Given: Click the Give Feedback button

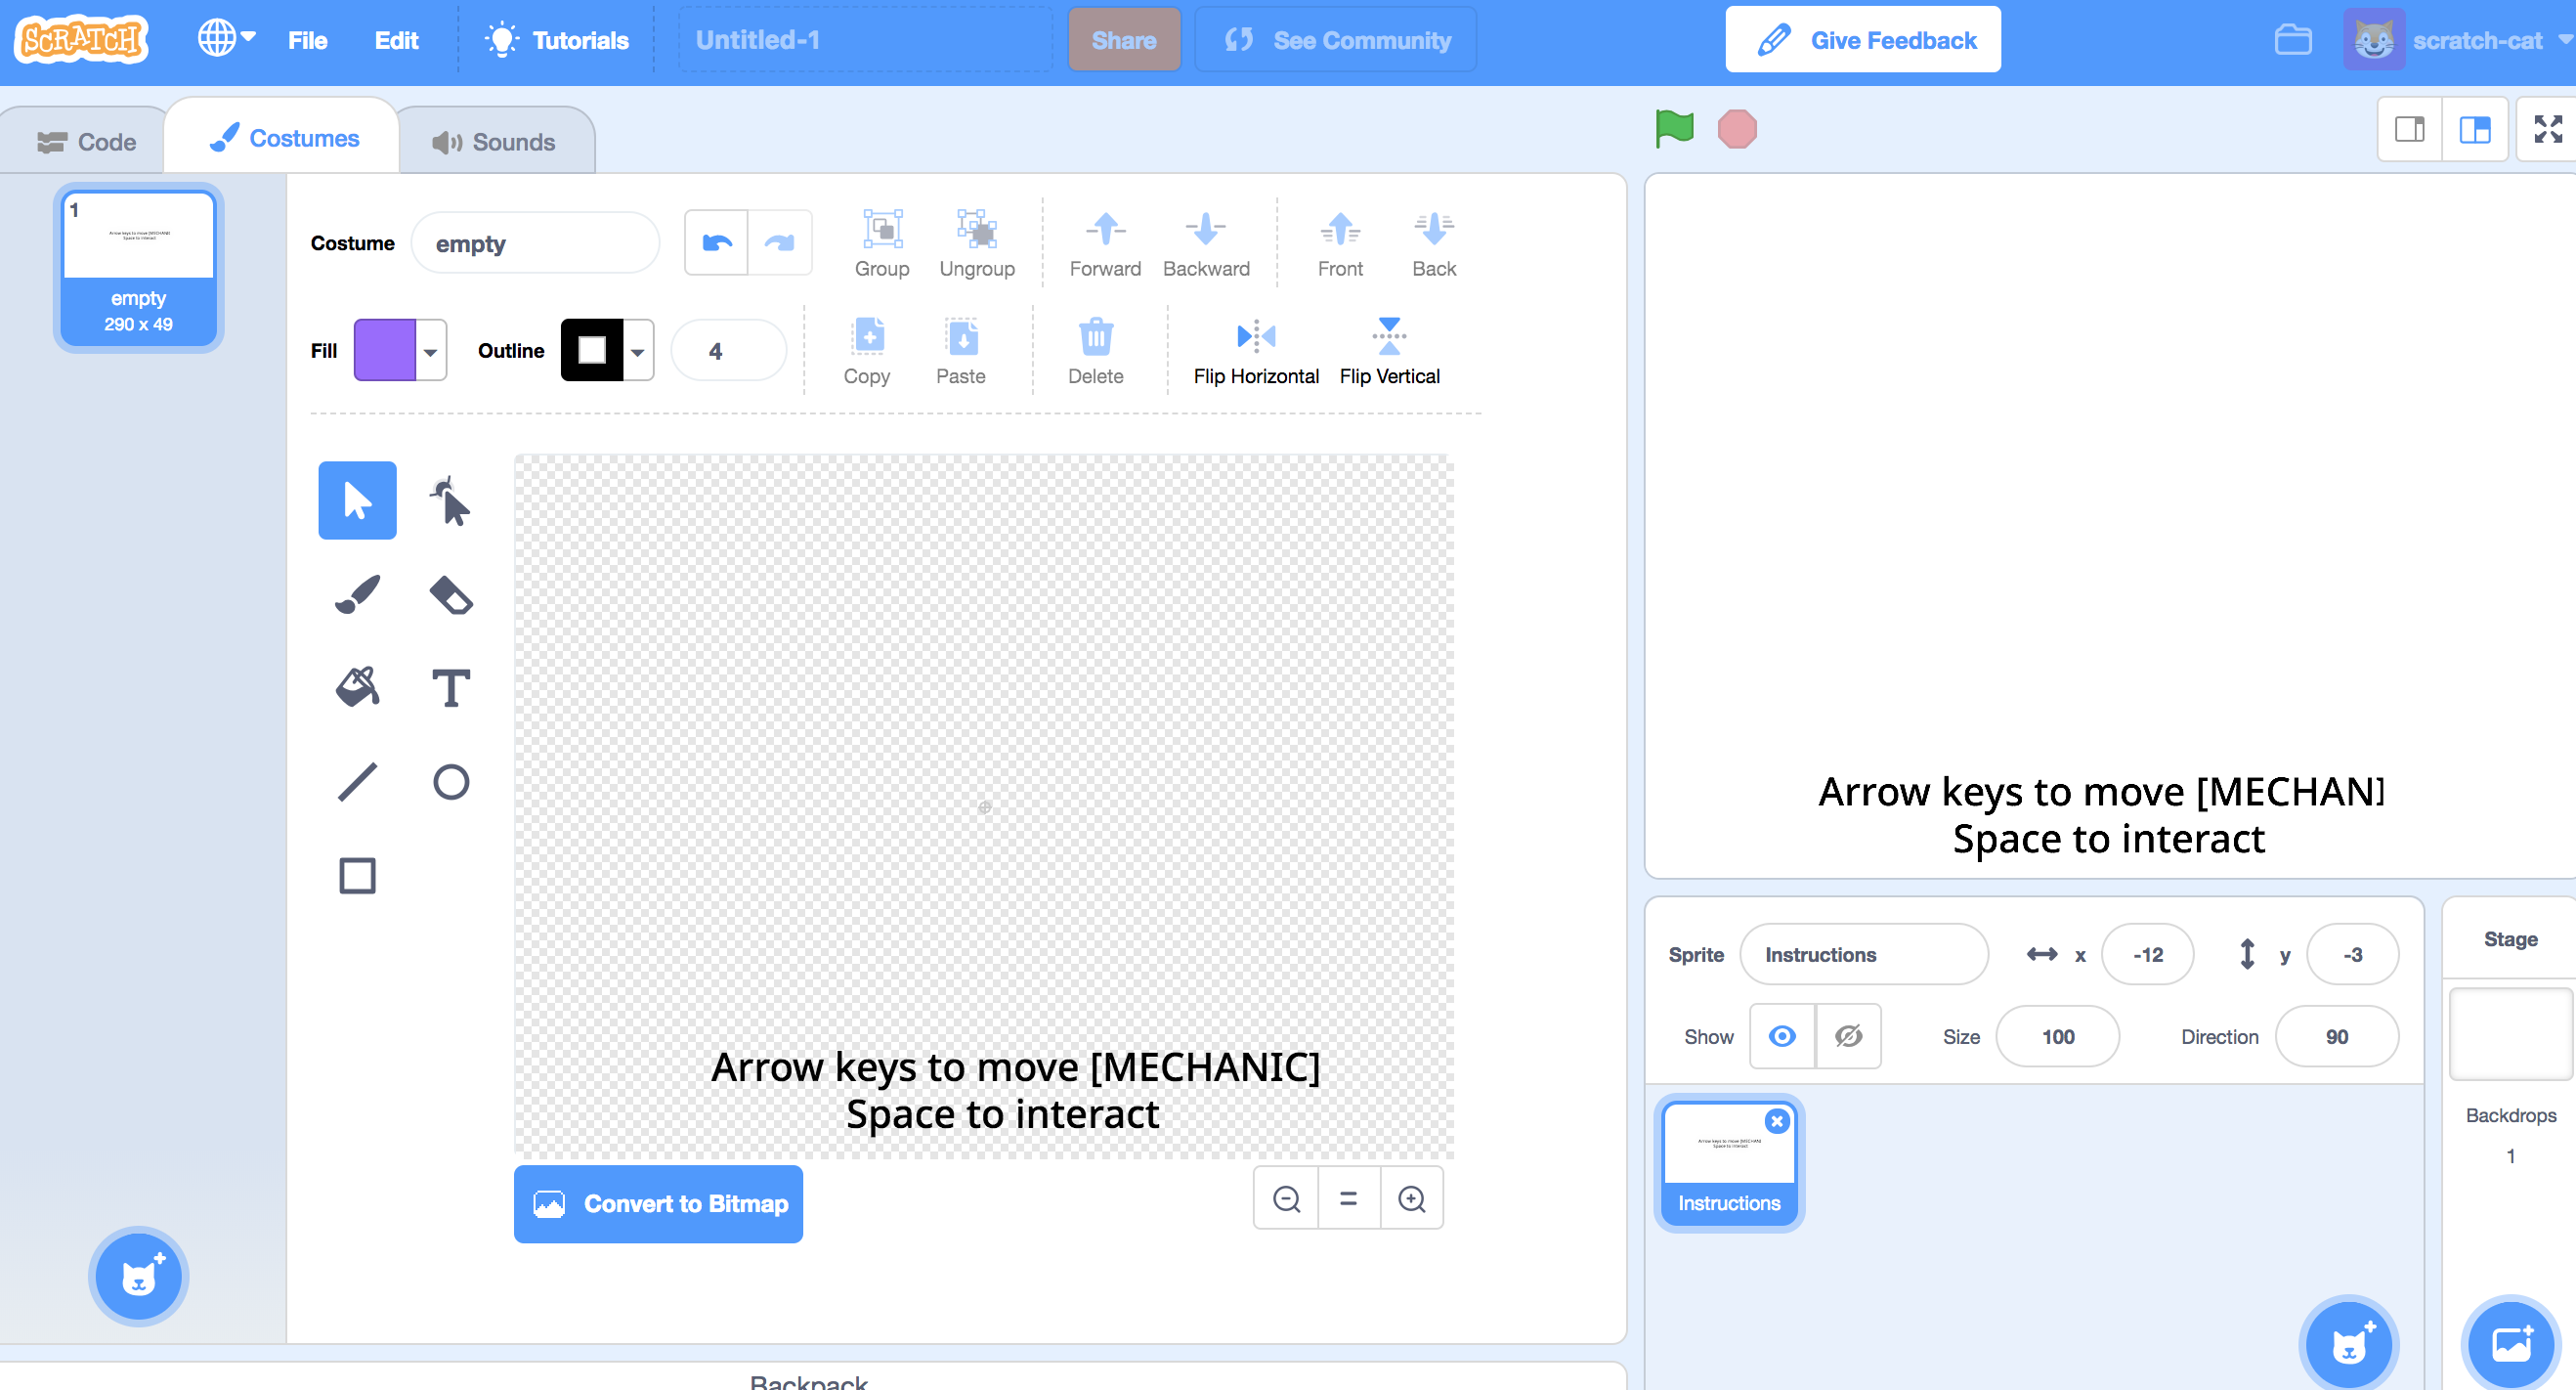Looking at the screenshot, I should (x=1862, y=40).
